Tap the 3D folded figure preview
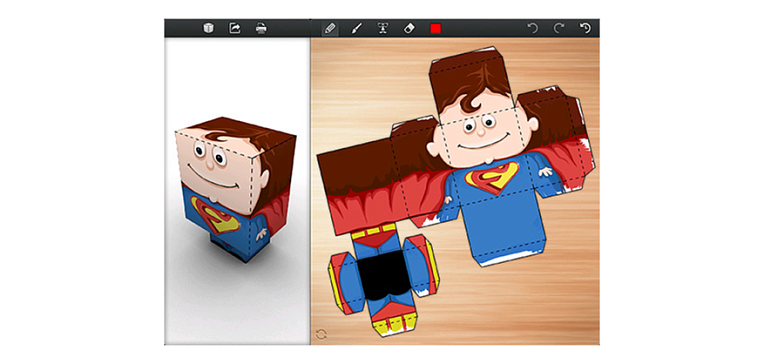 tap(236, 188)
